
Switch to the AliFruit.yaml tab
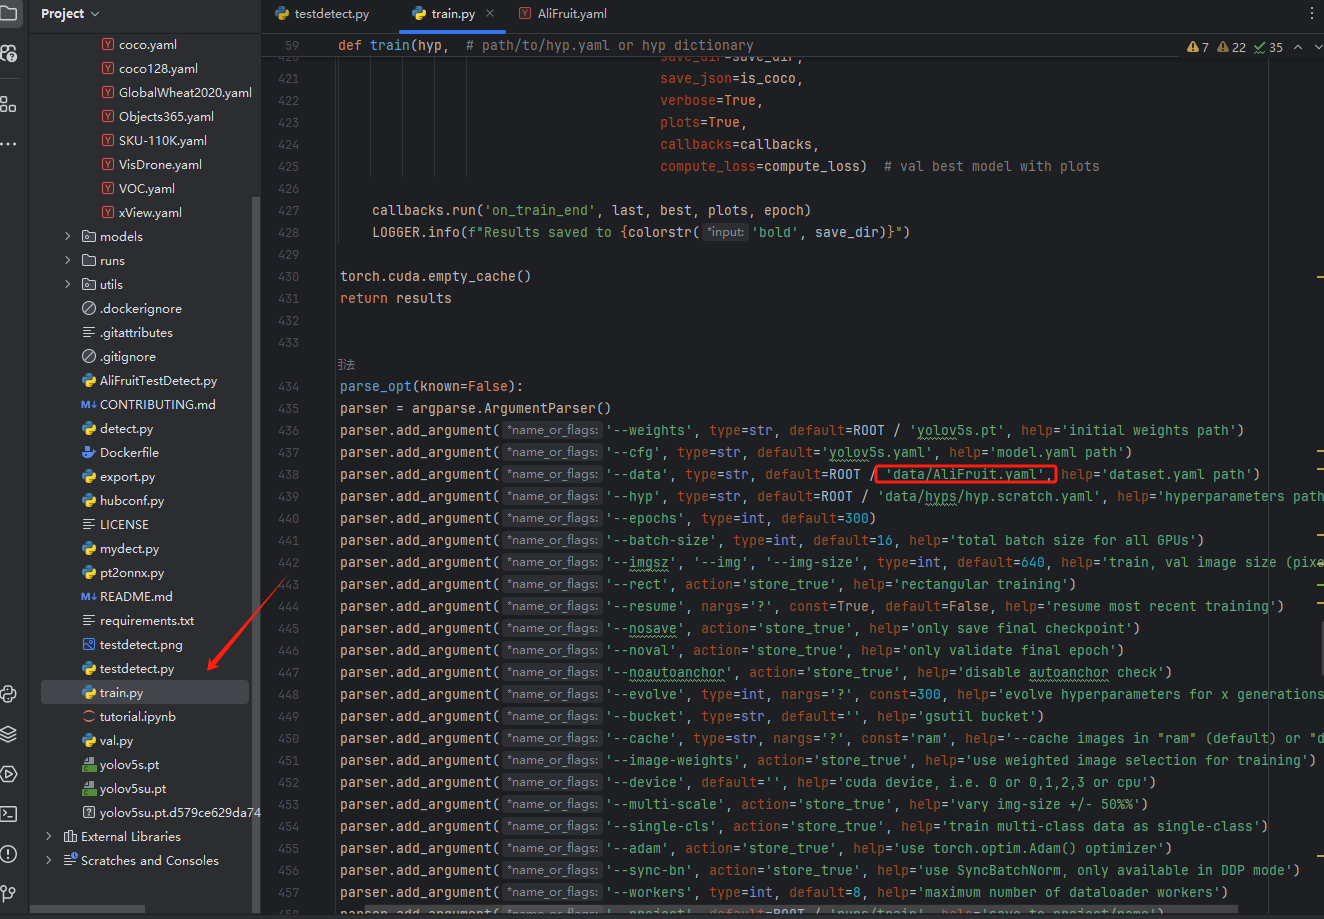coord(571,14)
